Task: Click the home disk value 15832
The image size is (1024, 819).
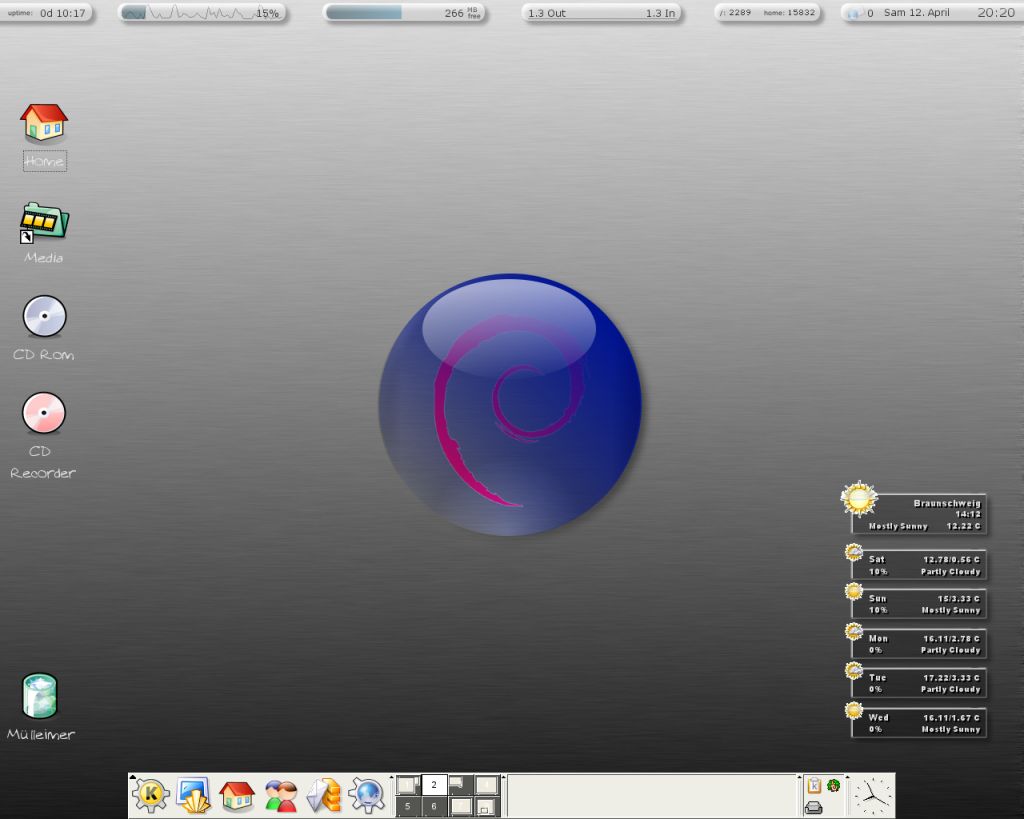Action: pyautogui.click(x=801, y=12)
